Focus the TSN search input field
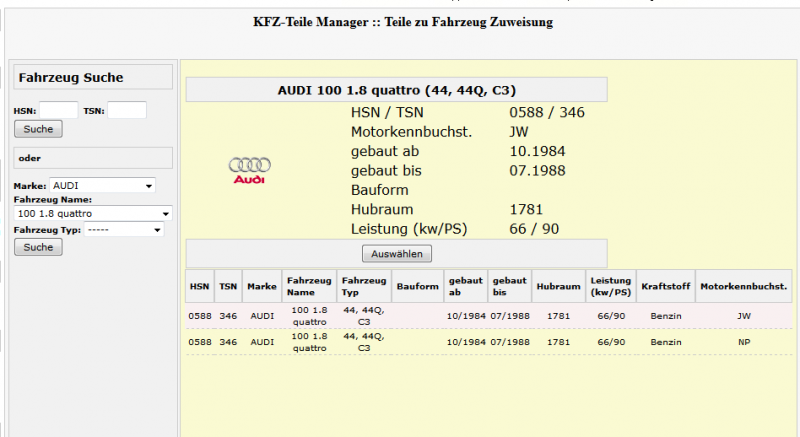 (x=127, y=110)
